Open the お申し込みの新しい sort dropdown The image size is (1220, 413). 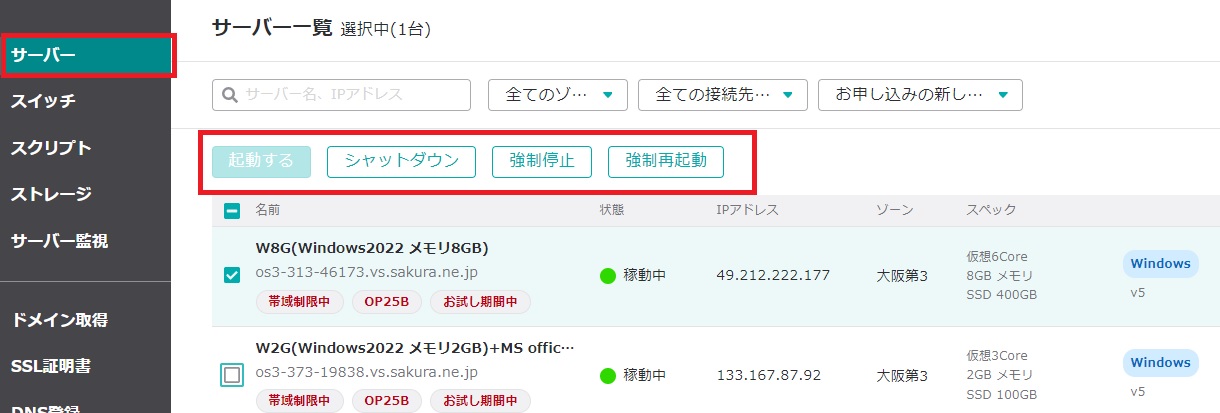(920, 95)
